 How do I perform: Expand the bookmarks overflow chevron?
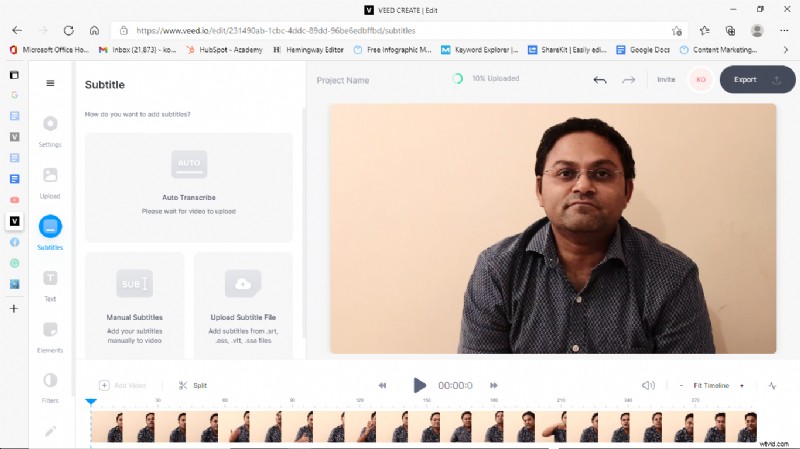pyautogui.click(x=783, y=48)
